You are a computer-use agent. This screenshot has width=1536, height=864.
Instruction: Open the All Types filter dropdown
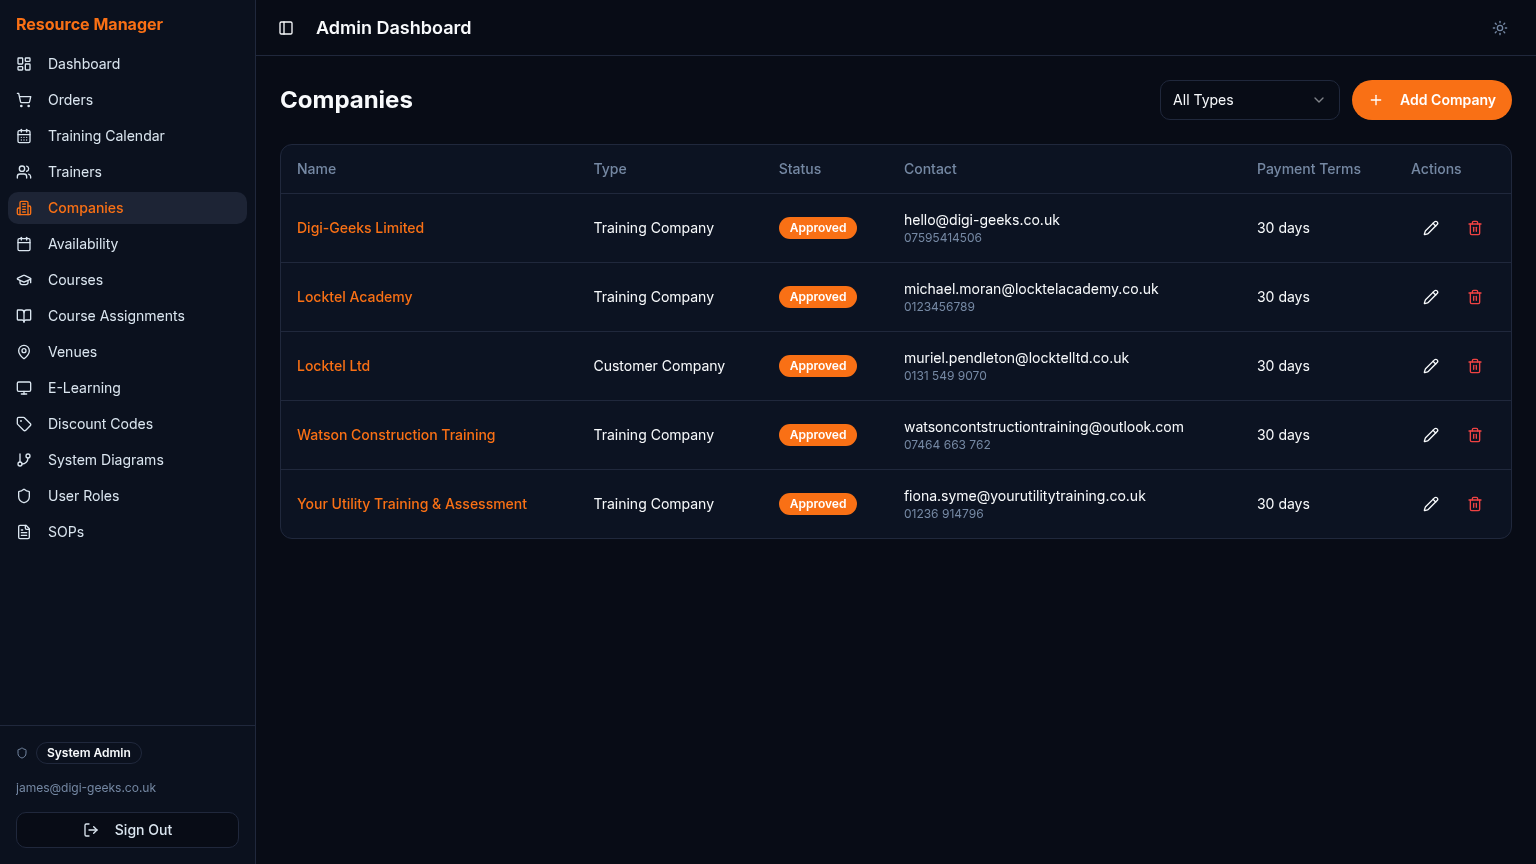click(x=1249, y=100)
